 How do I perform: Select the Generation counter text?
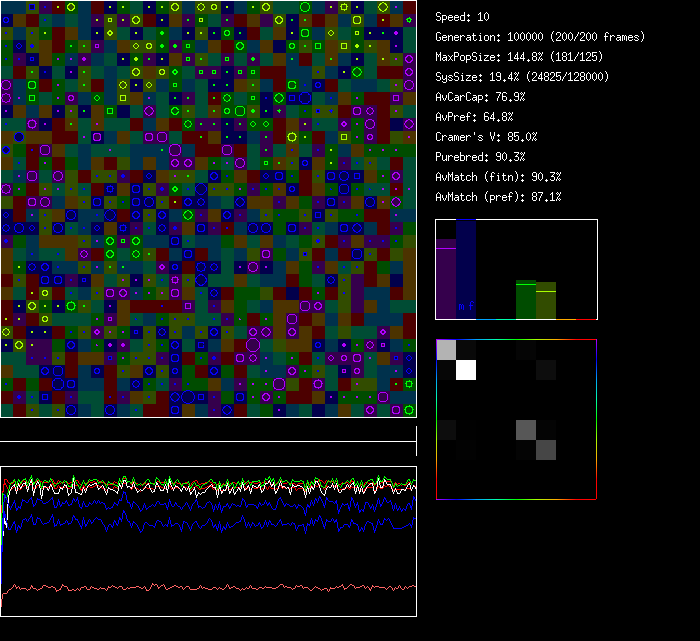pyautogui.click(x=540, y=37)
